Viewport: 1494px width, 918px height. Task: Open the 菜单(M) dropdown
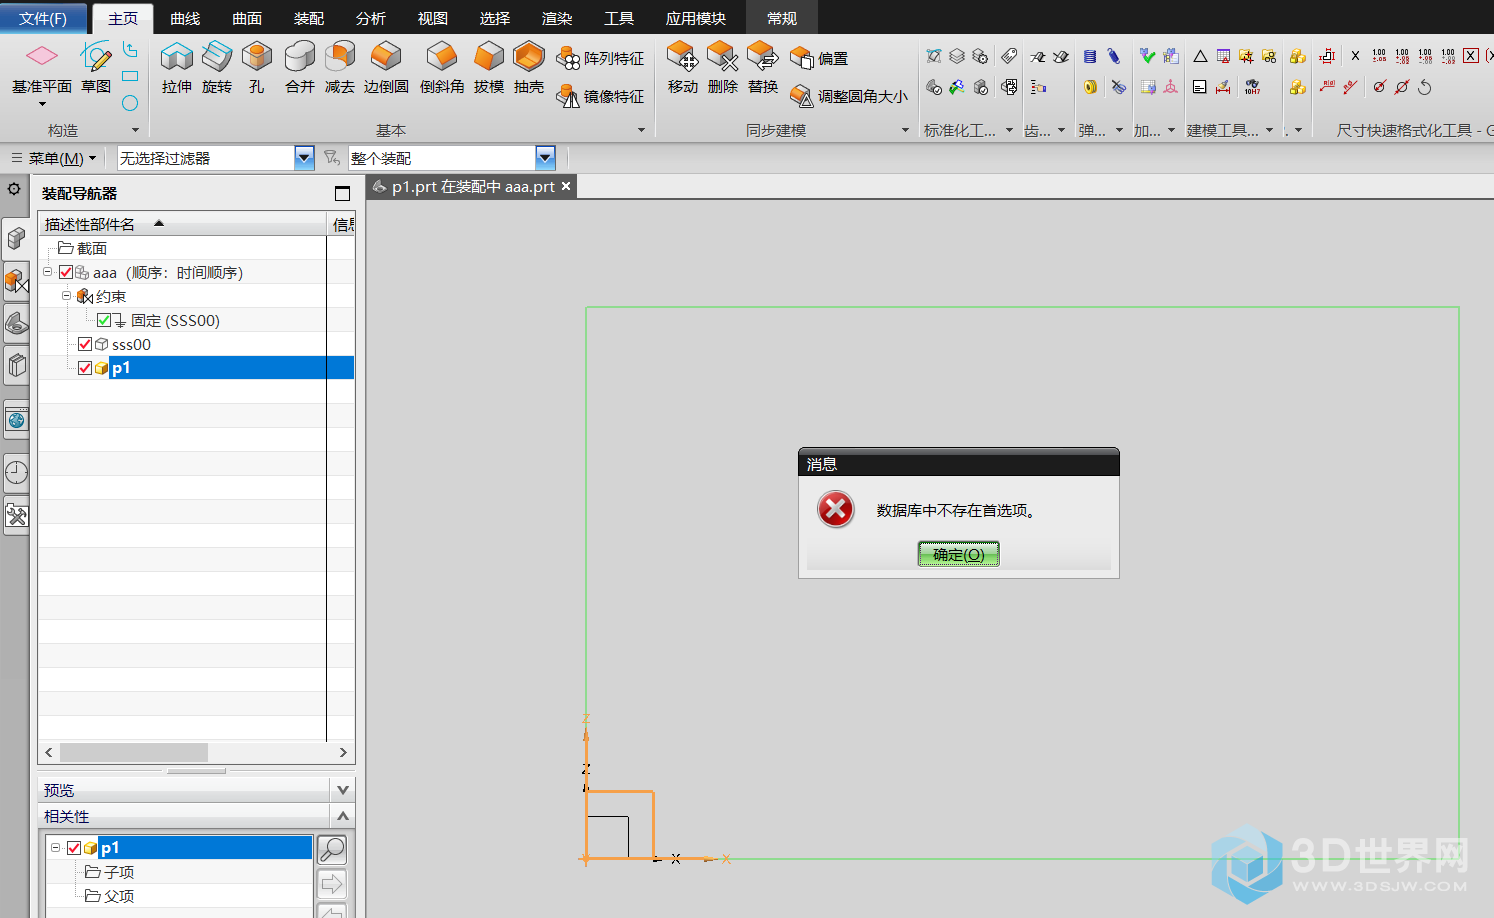coord(55,158)
